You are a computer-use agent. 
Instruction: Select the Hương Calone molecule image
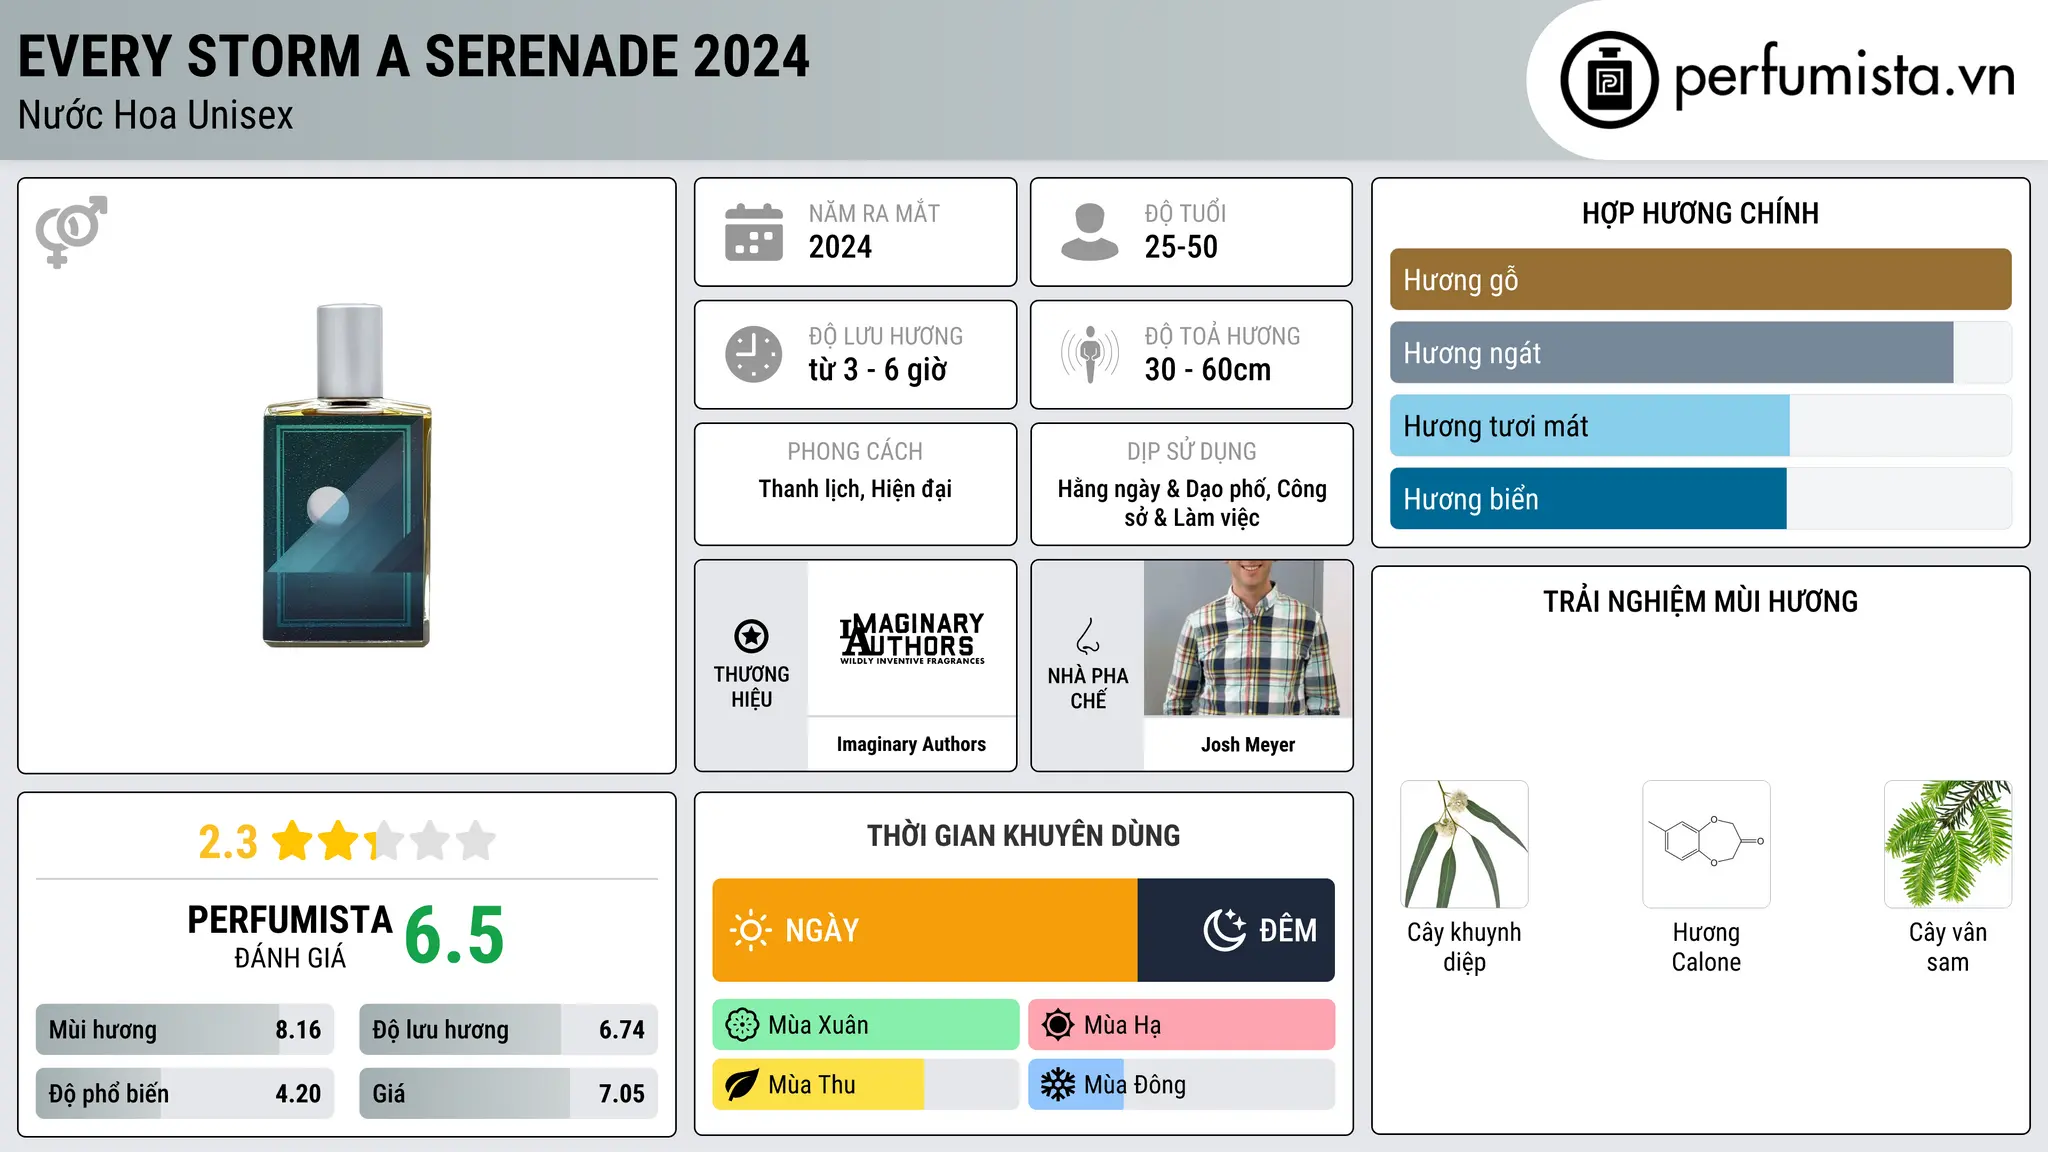pos(1706,844)
